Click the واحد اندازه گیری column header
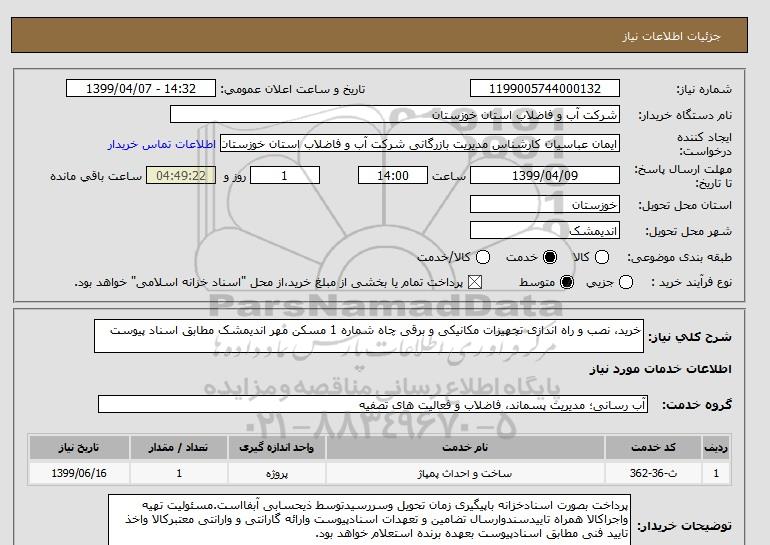770x545 pixels. (276, 447)
